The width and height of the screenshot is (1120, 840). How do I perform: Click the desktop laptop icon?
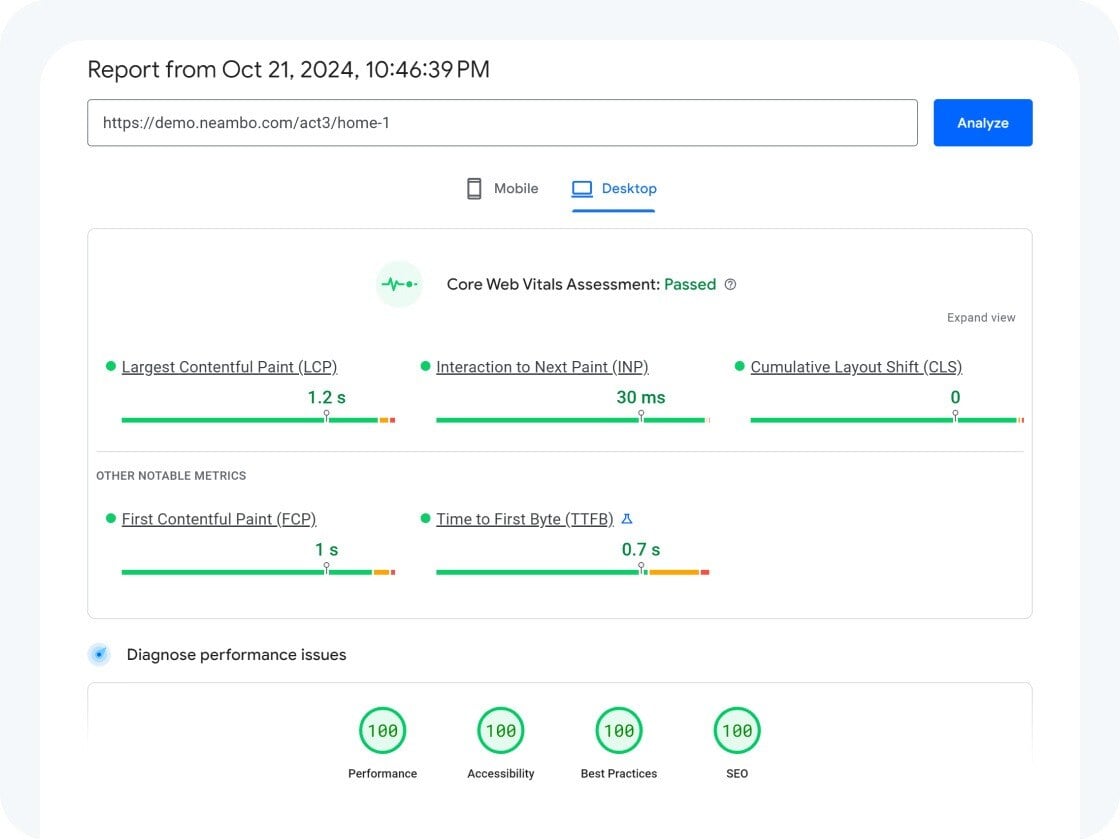(582, 189)
